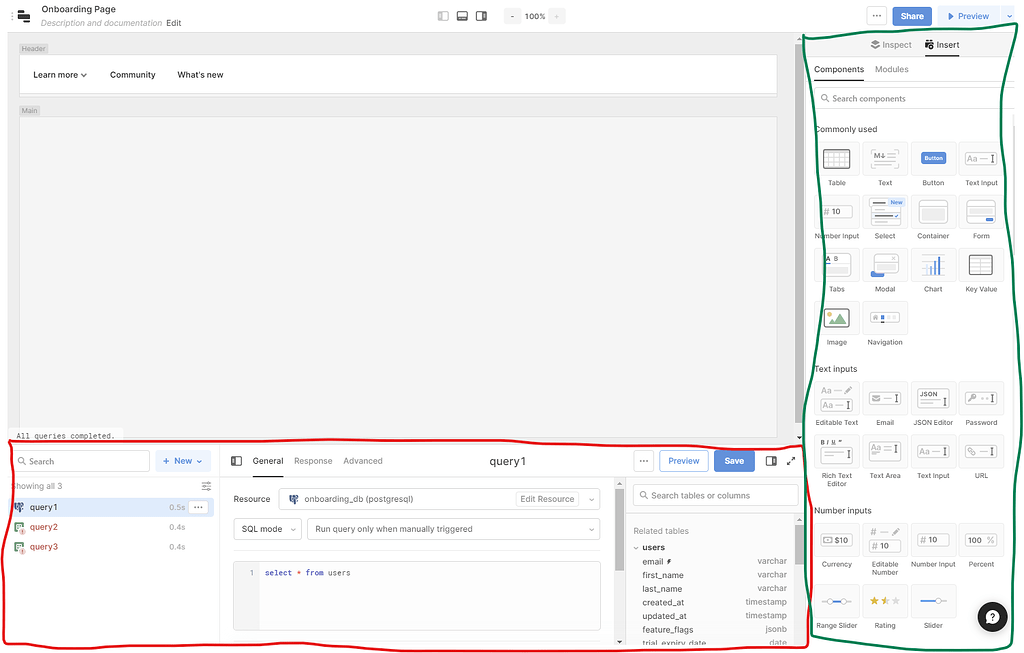Select the Table component
This screenshot has width=1024, height=653.
tap(836, 158)
